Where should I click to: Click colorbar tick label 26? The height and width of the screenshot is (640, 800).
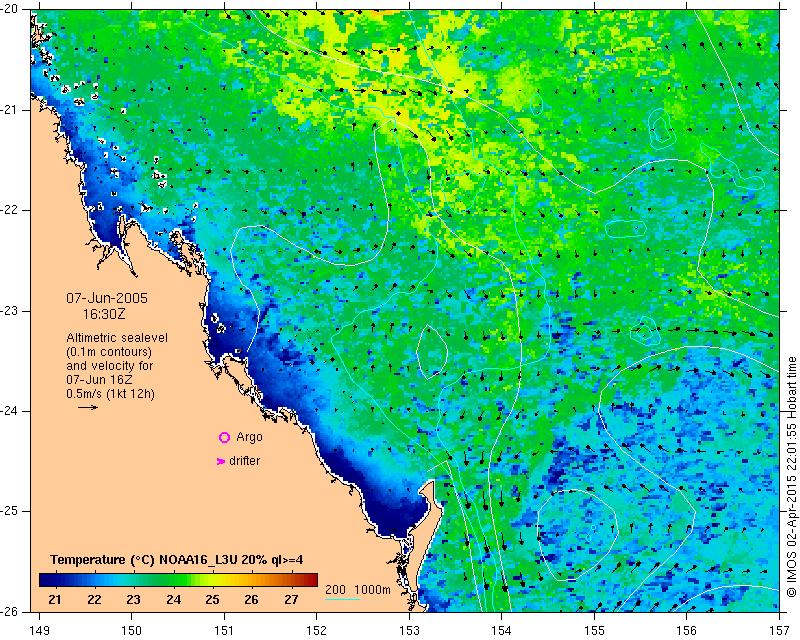[x=251, y=600]
